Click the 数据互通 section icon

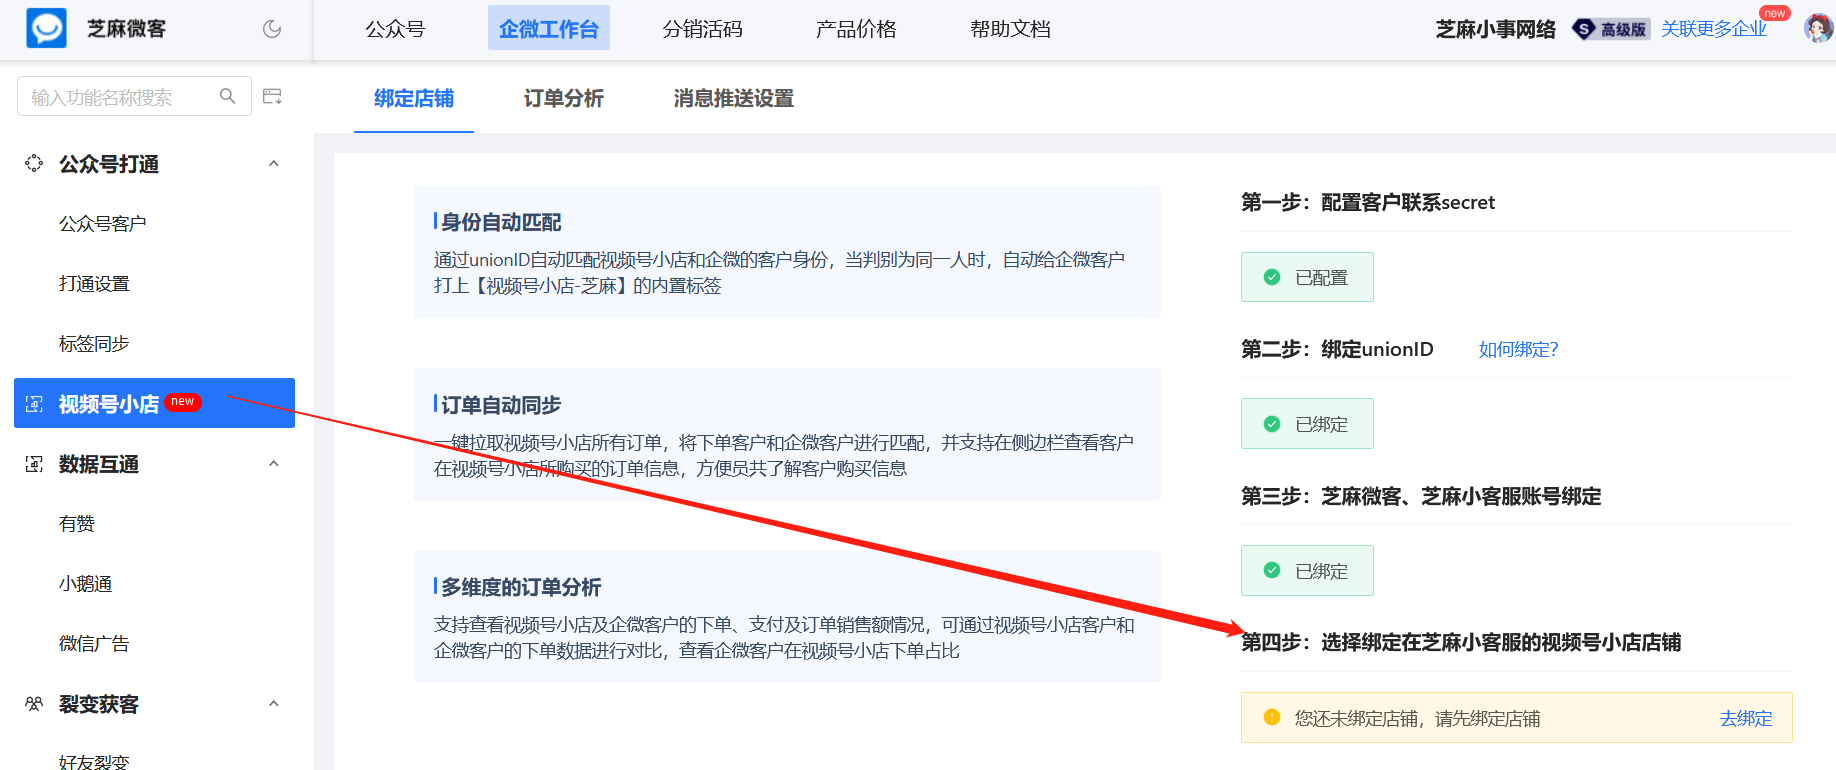34,464
